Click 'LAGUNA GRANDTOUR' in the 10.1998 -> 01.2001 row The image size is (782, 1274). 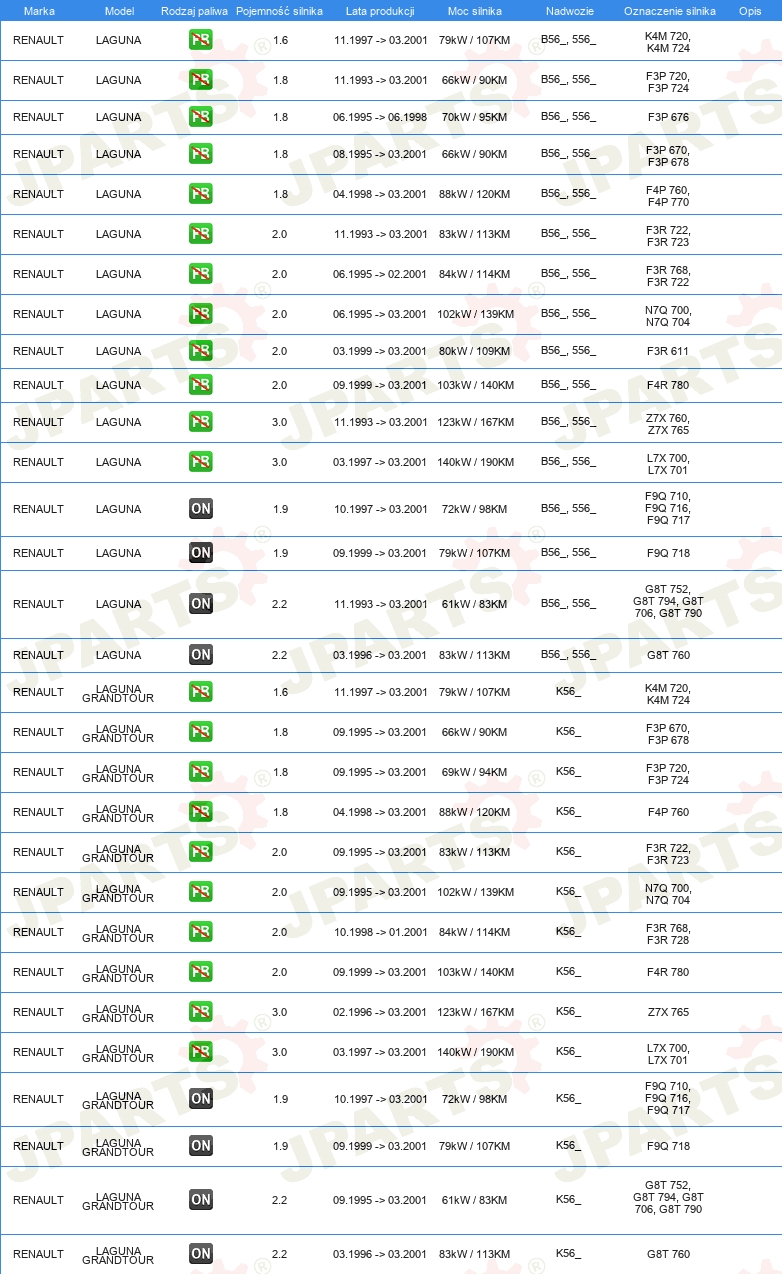tap(118, 932)
